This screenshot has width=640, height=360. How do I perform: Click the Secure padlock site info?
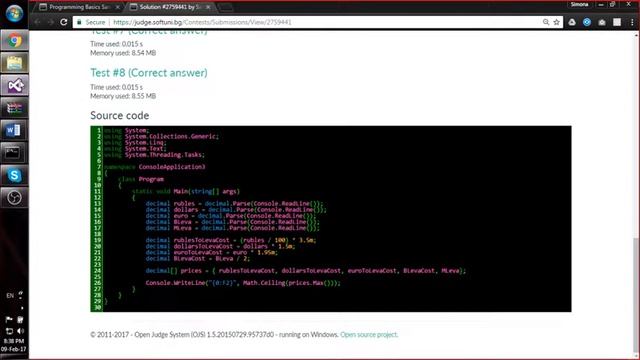(91, 22)
